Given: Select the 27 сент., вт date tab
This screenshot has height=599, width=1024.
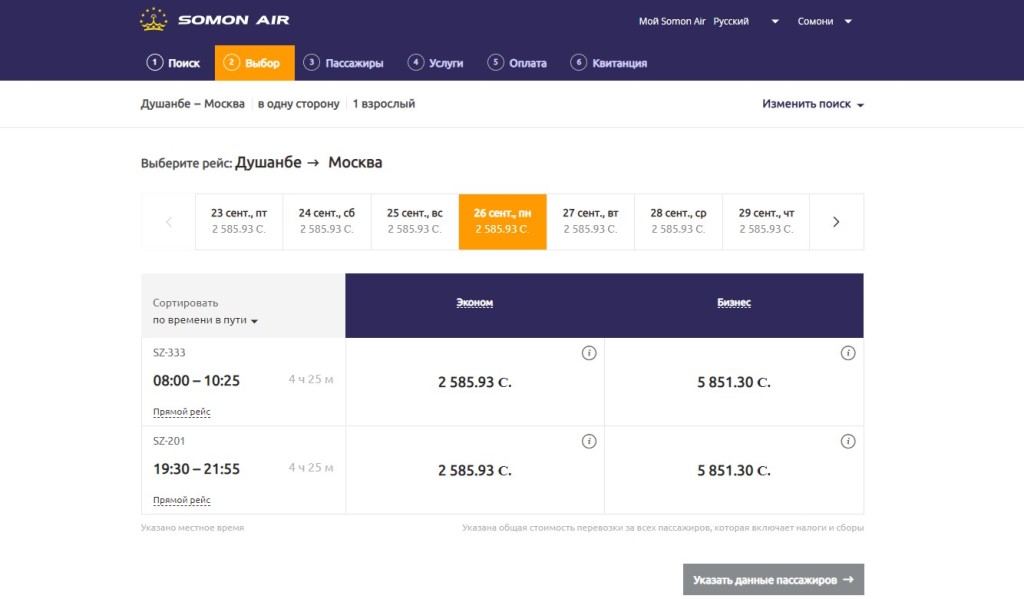Looking at the screenshot, I should point(590,221).
